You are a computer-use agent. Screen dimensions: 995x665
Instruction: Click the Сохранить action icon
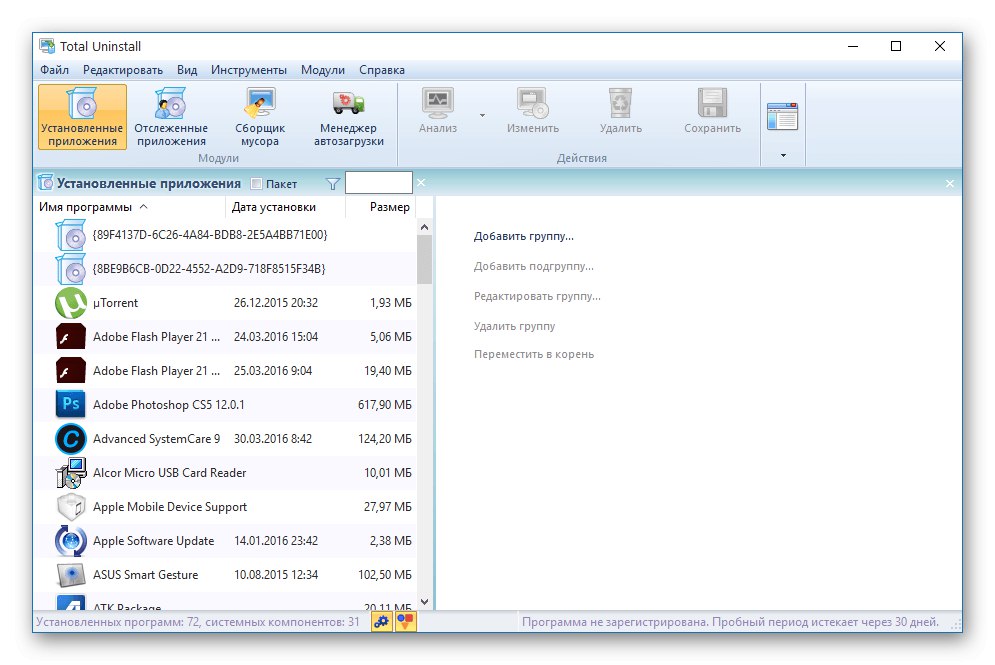(711, 105)
